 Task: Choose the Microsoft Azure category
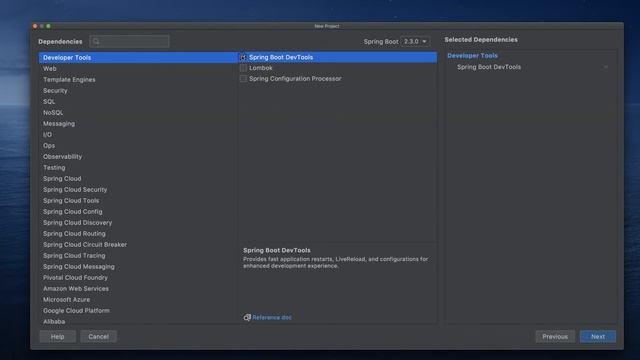pos(138,300)
